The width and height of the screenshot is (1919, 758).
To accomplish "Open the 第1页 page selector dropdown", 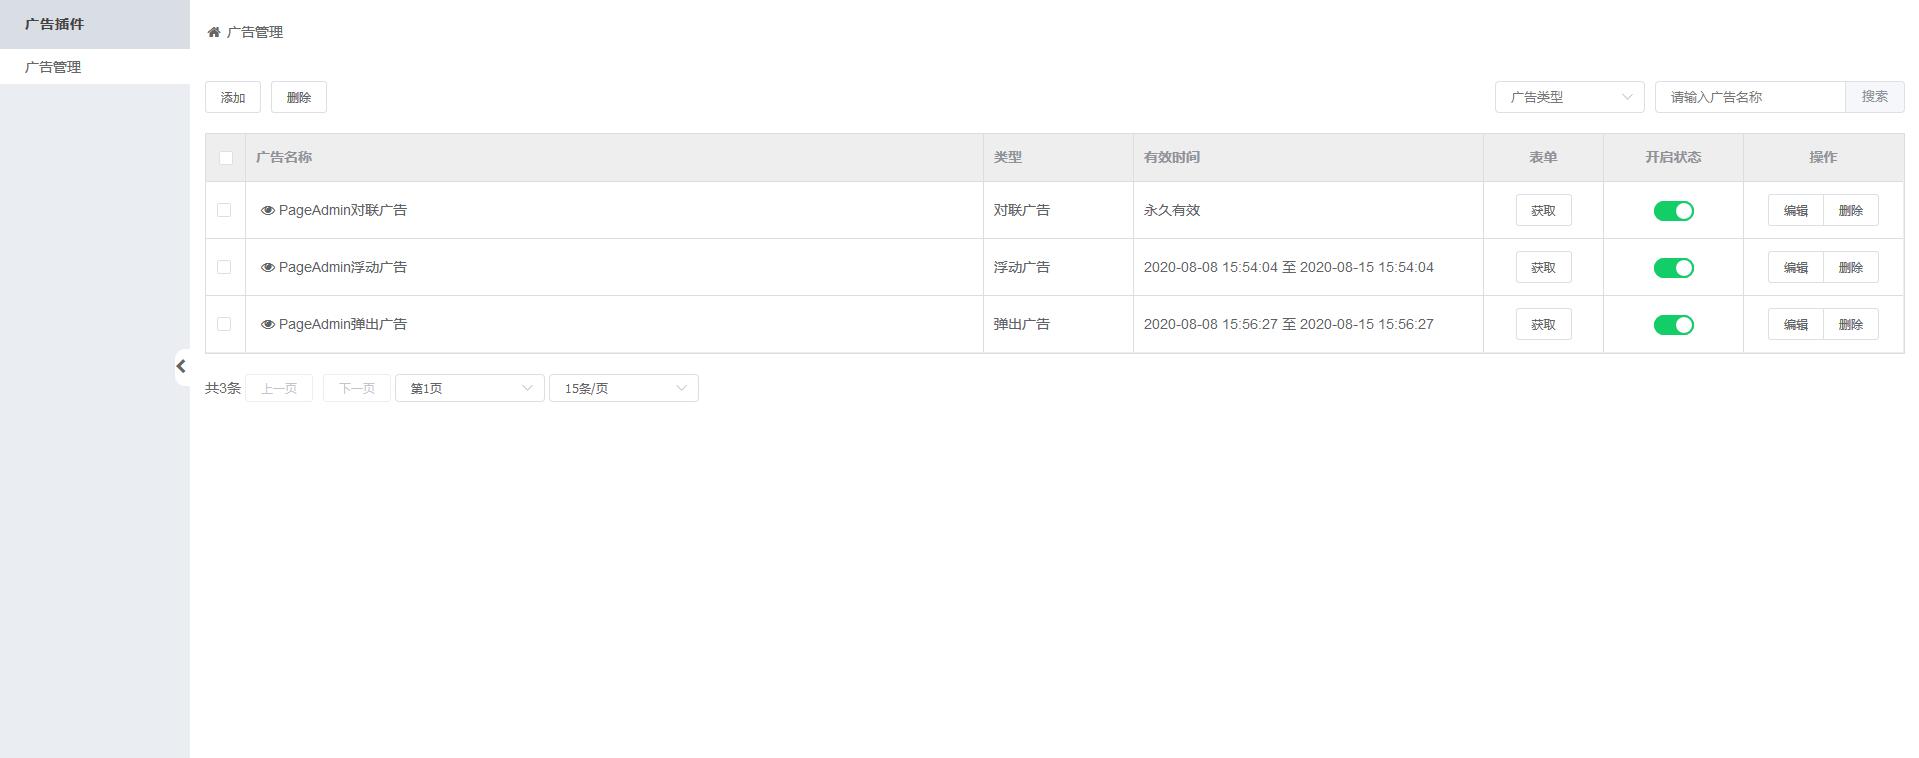I will [x=469, y=388].
